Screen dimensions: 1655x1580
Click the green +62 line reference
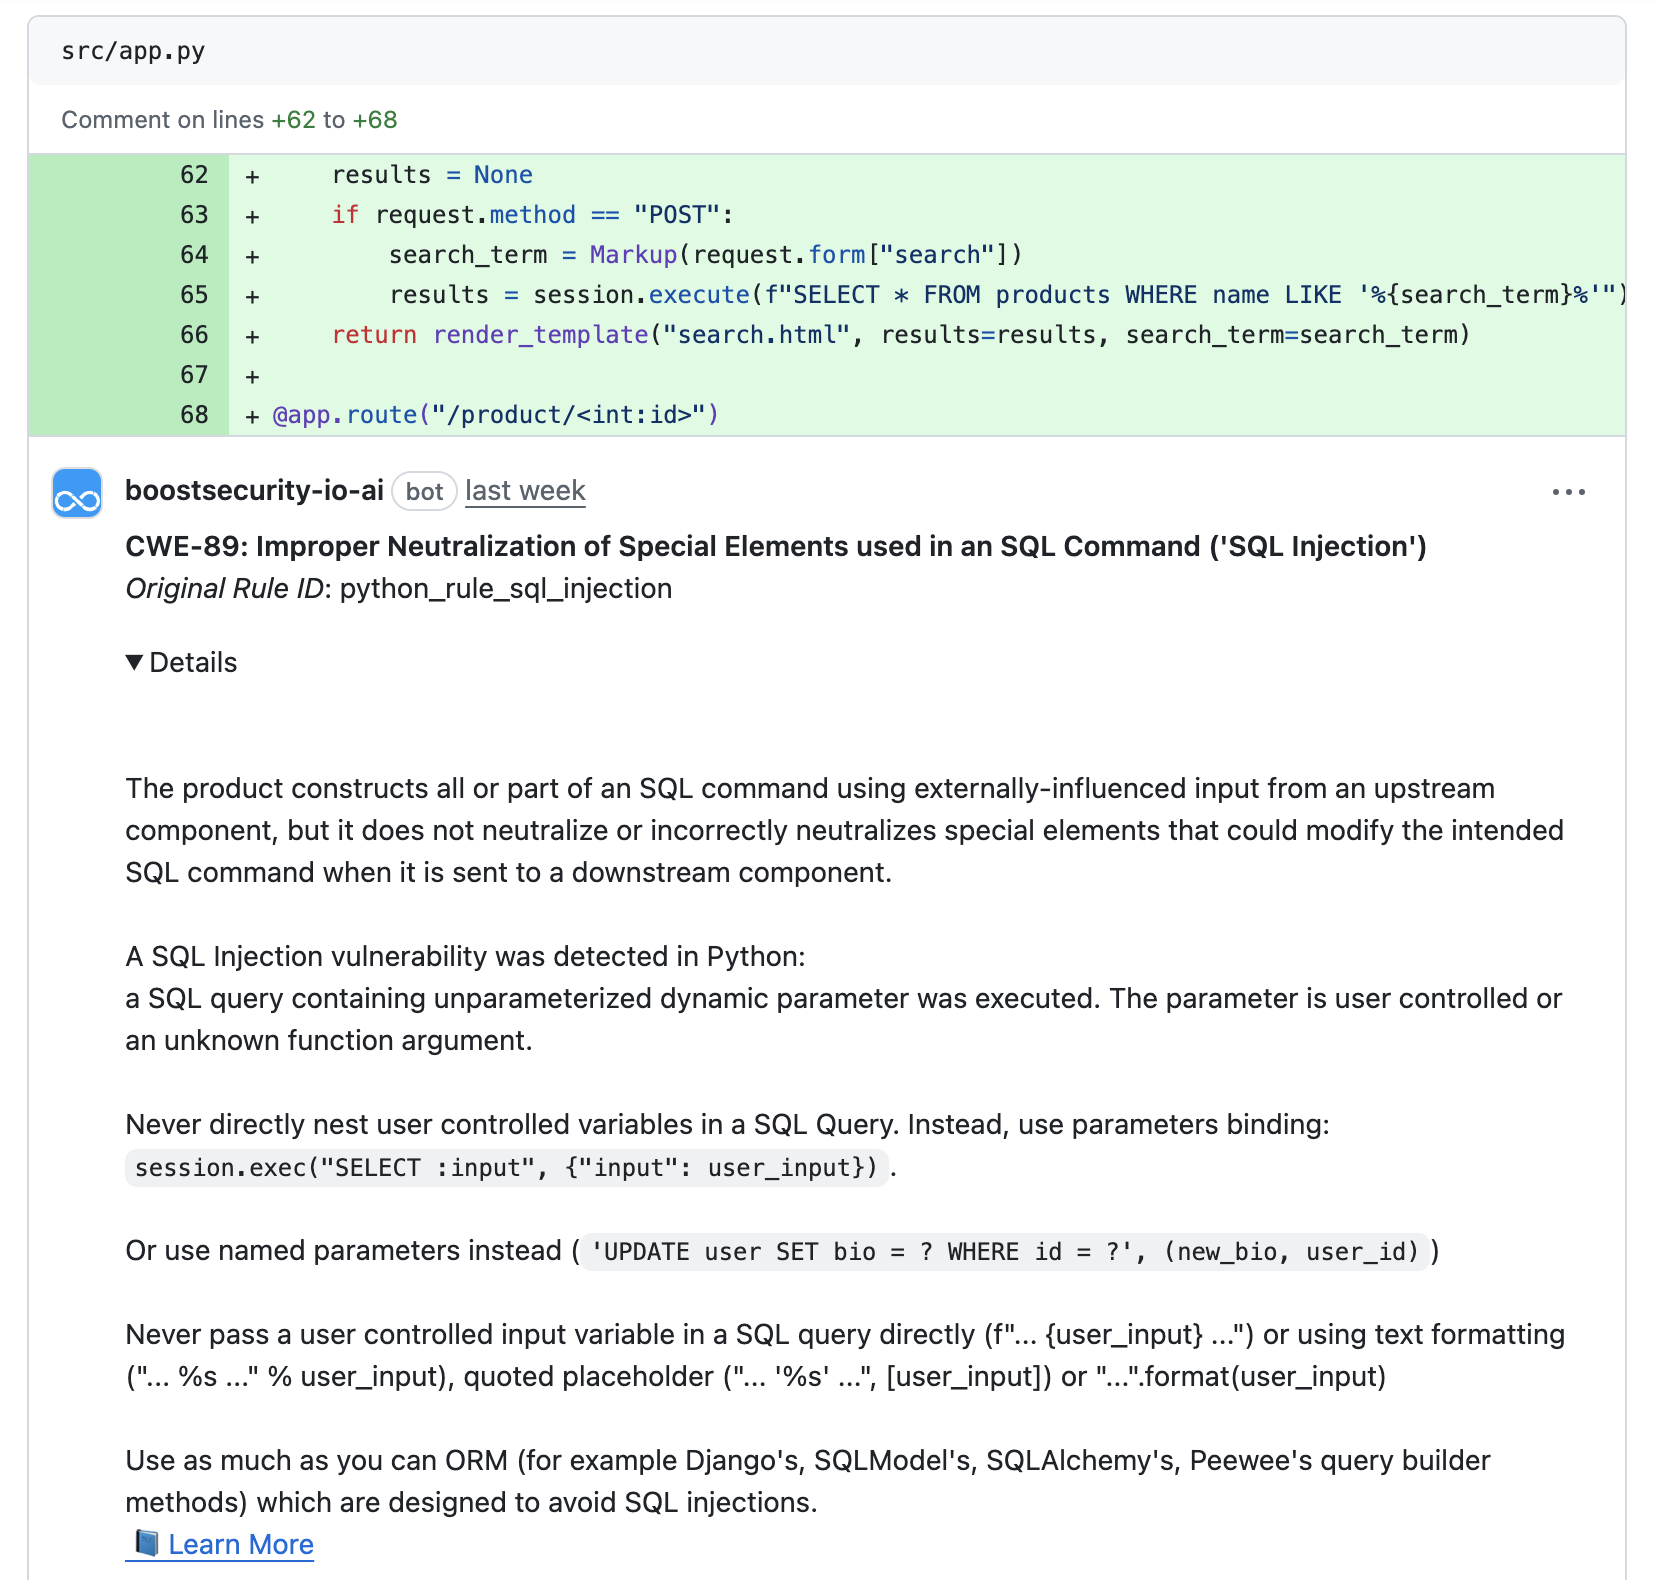(293, 120)
